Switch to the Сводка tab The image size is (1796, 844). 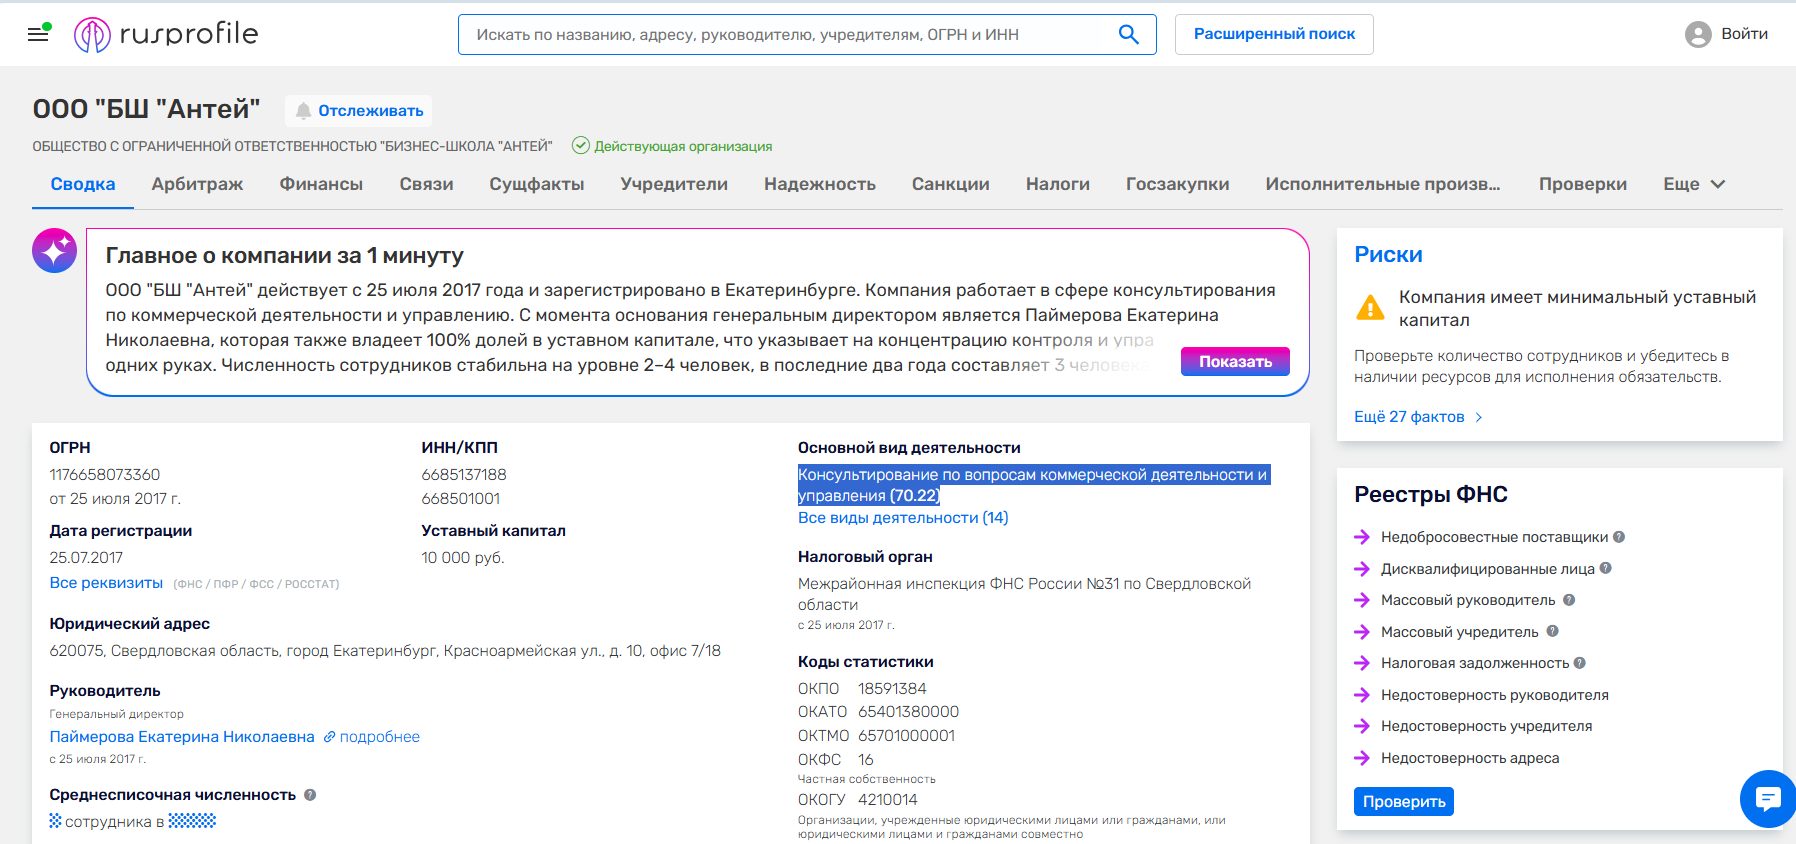point(83,184)
